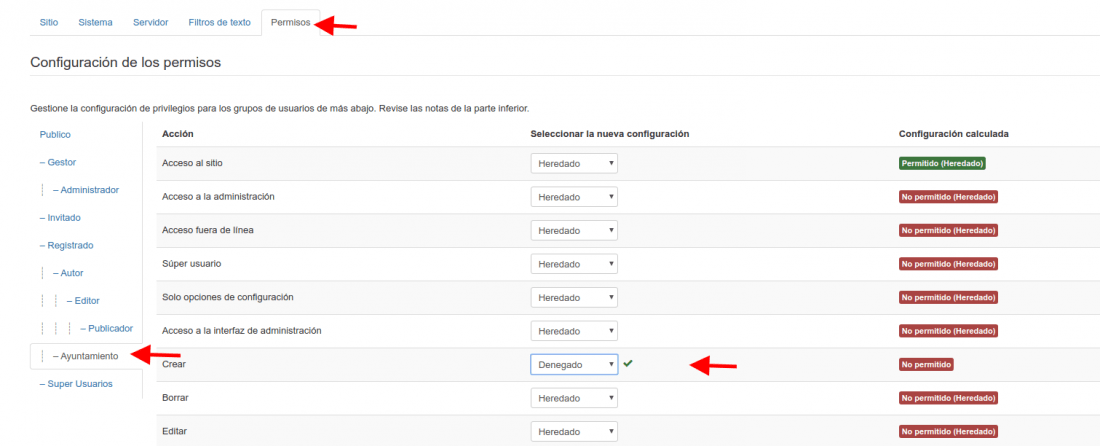Expand the Borrar permission dropdown
1100x446 pixels.
pos(574,398)
